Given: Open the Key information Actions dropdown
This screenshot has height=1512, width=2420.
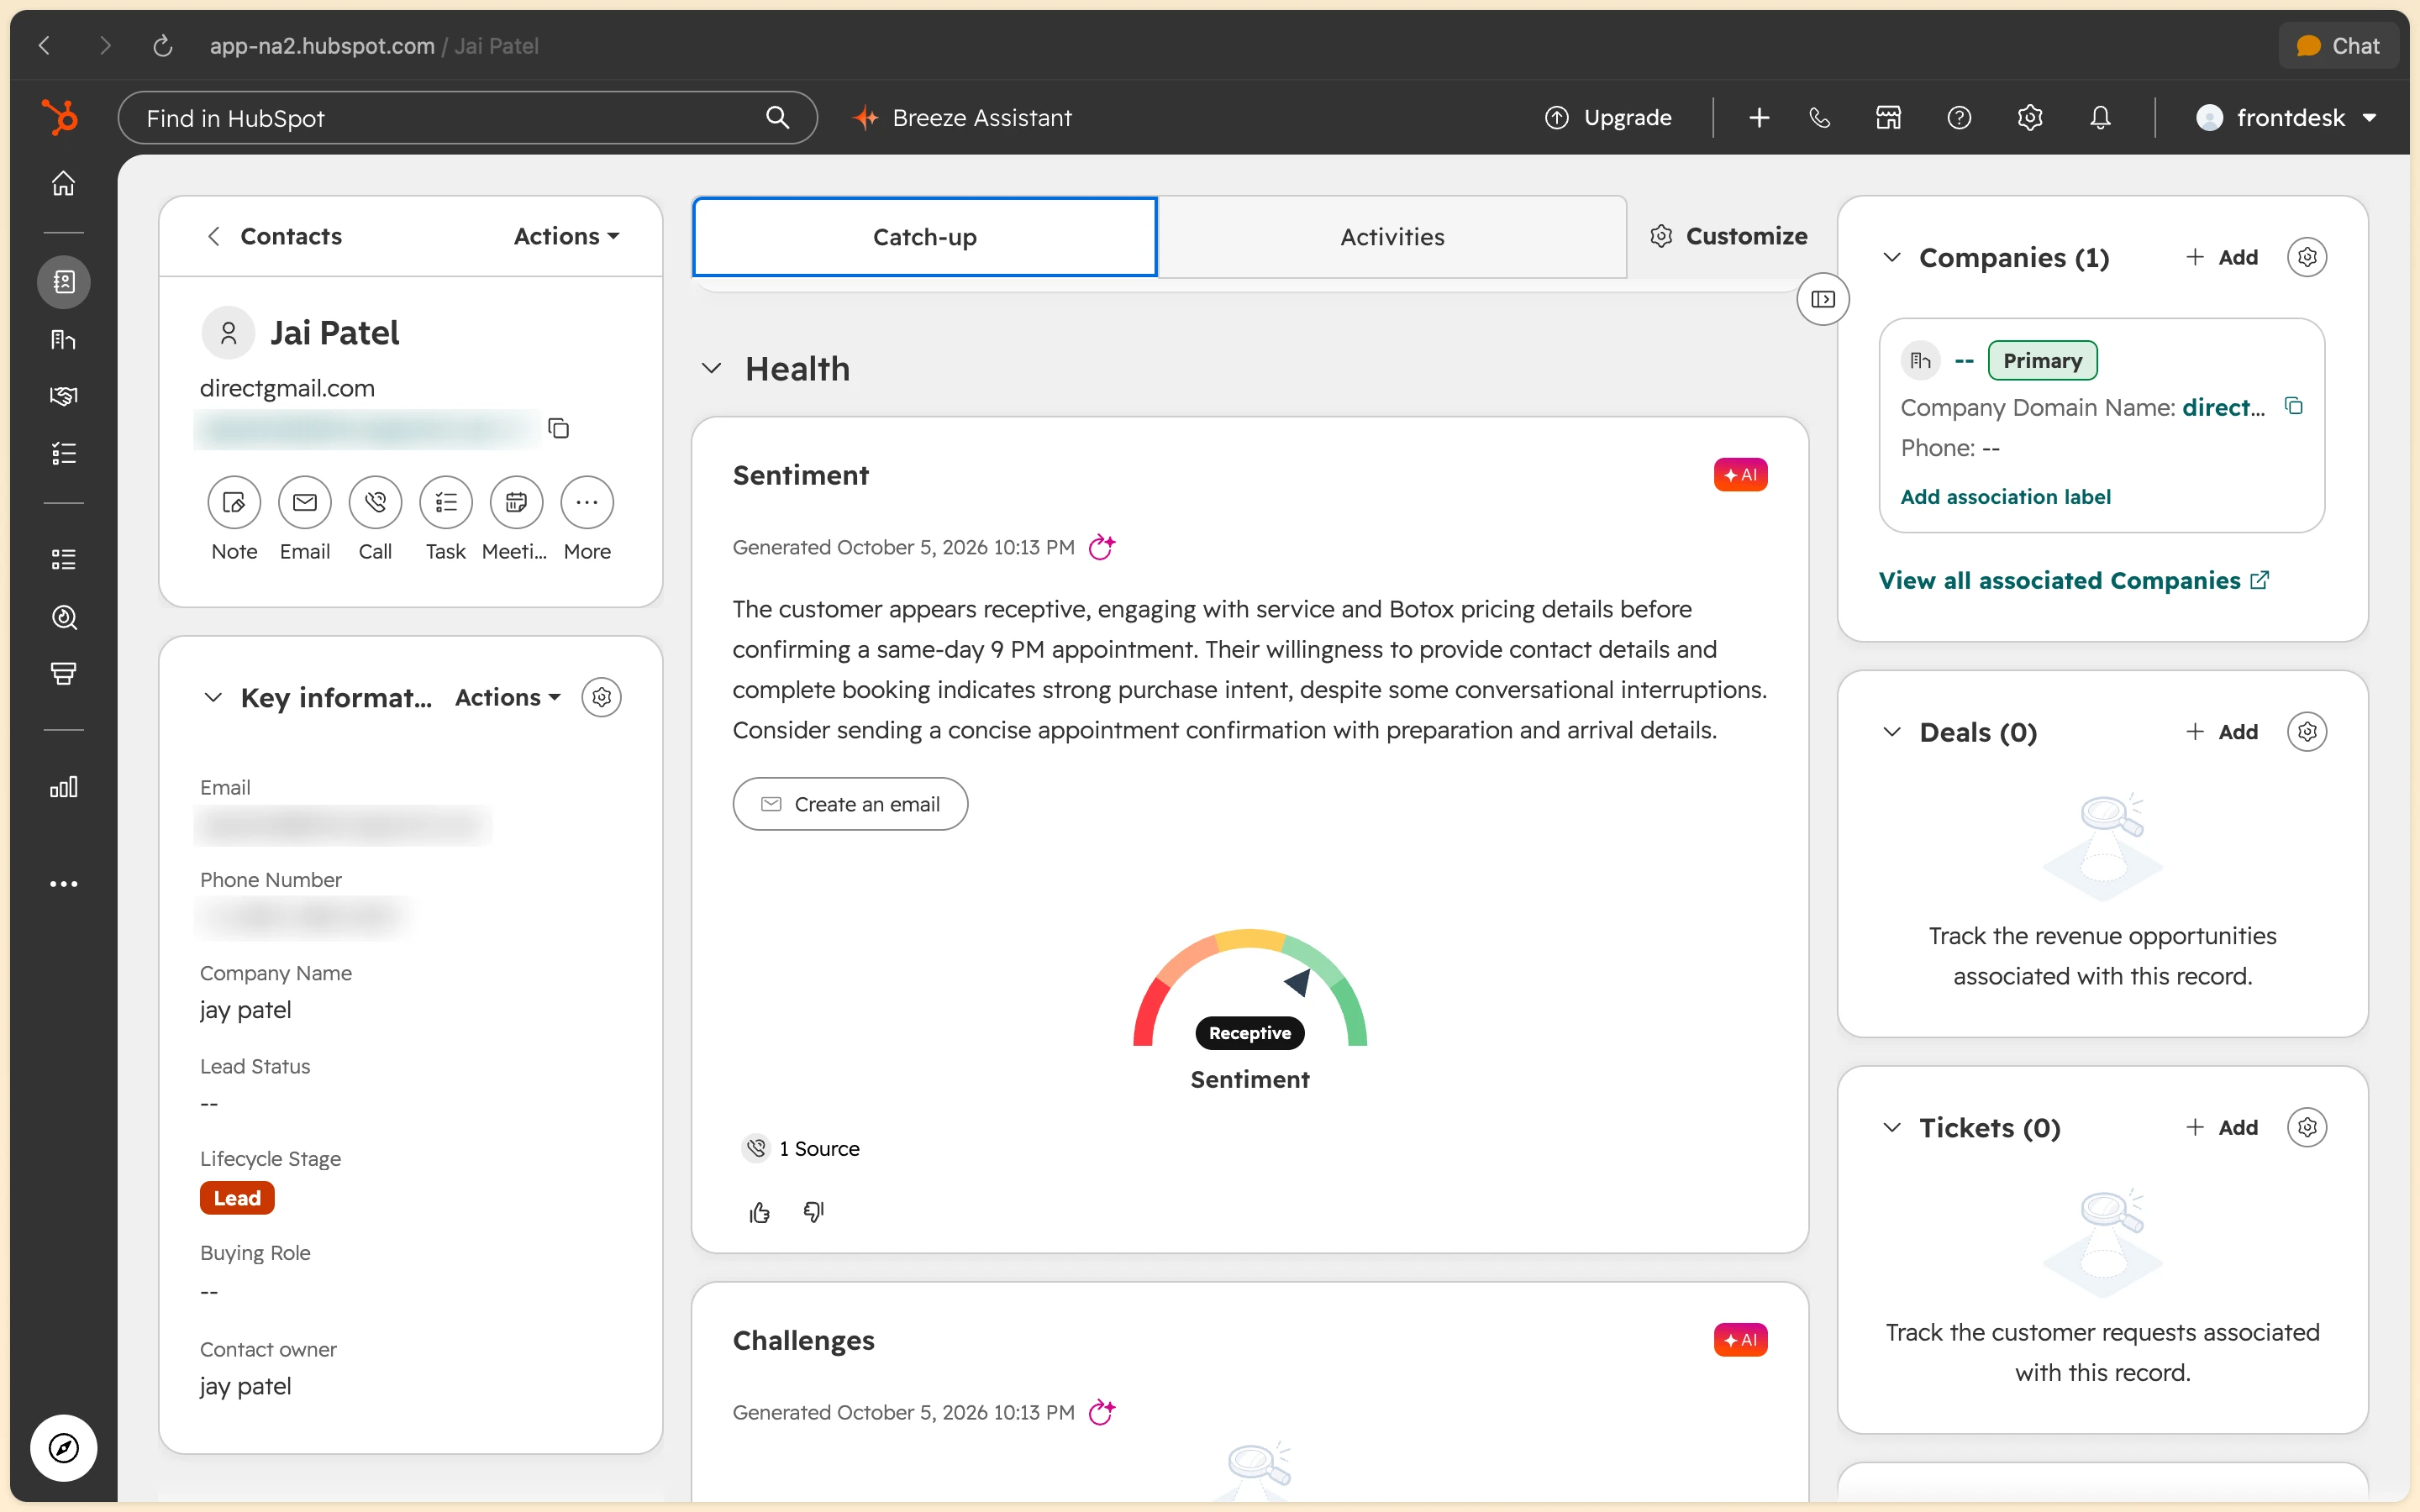Looking at the screenshot, I should [x=507, y=697].
